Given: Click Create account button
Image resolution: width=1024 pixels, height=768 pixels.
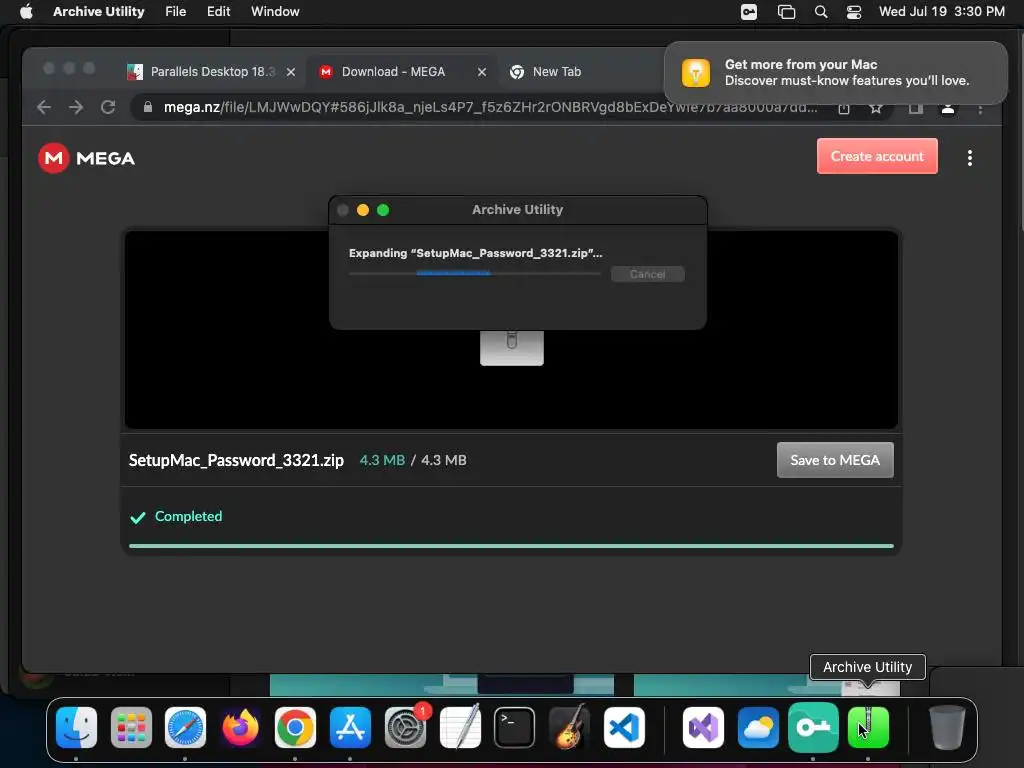Looking at the screenshot, I should pos(877,156).
